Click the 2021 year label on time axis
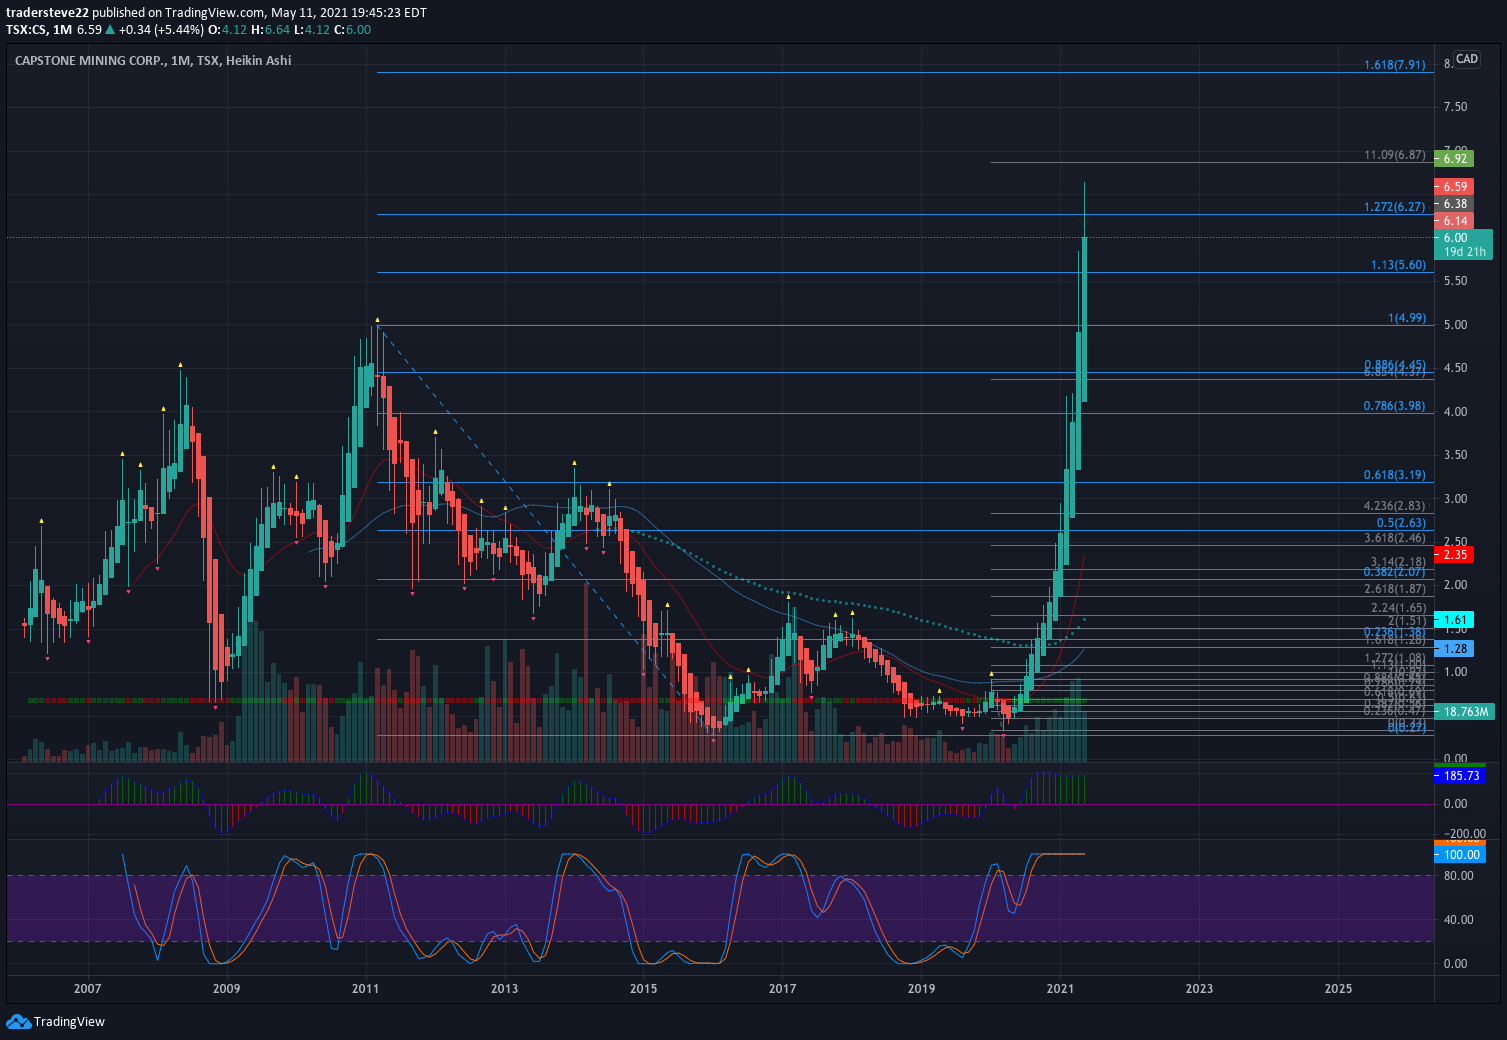The image size is (1507, 1040). tap(1060, 989)
